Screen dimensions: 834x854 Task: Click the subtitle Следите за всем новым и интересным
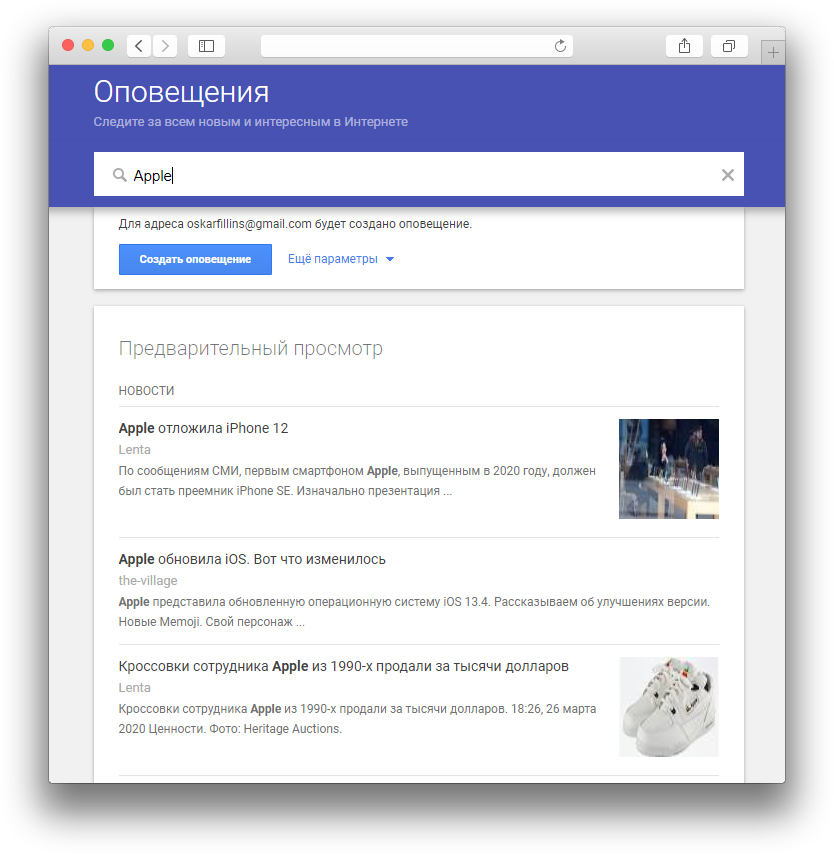[251, 121]
